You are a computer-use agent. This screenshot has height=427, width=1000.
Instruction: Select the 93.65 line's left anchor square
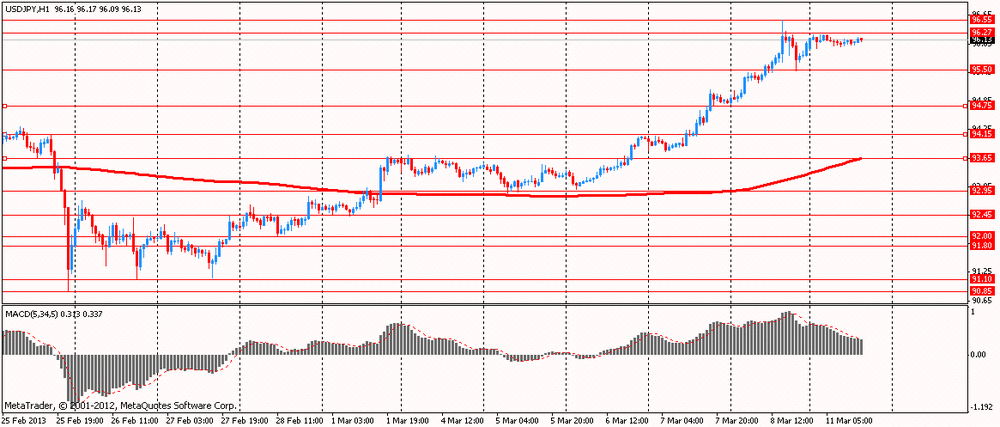tap(4, 158)
